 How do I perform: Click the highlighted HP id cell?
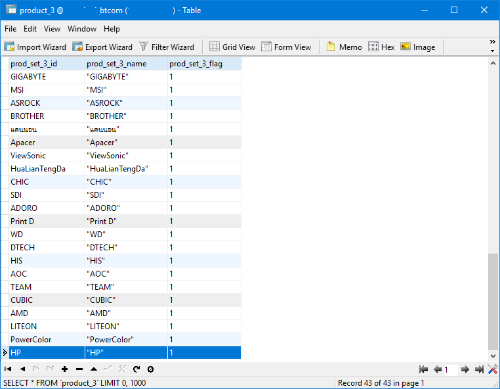click(47, 353)
